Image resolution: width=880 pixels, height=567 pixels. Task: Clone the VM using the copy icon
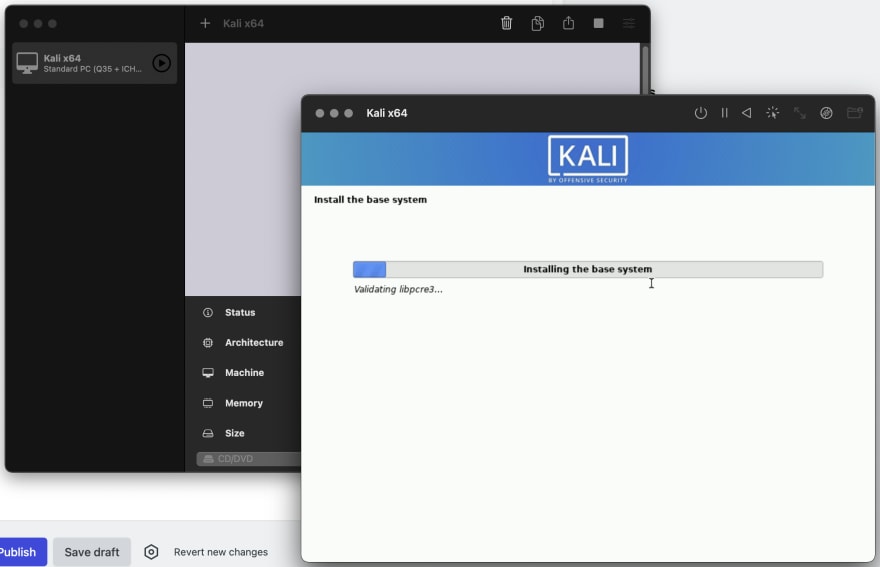tap(538, 23)
